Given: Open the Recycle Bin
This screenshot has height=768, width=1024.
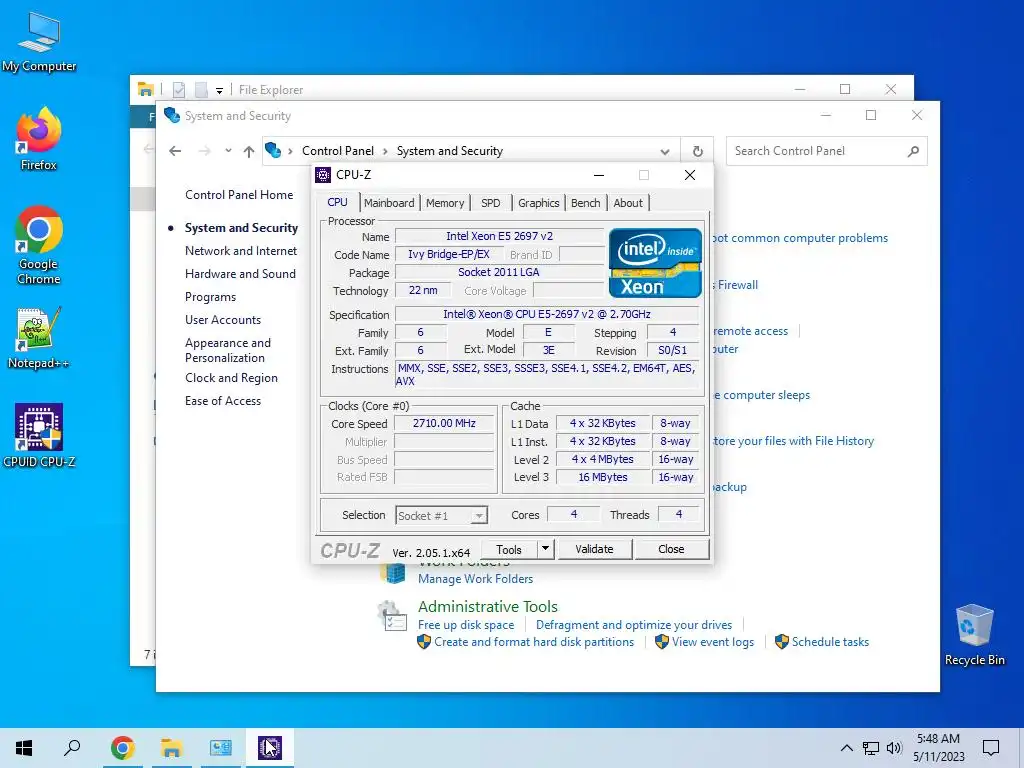Looking at the screenshot, I should coord(974,635).
